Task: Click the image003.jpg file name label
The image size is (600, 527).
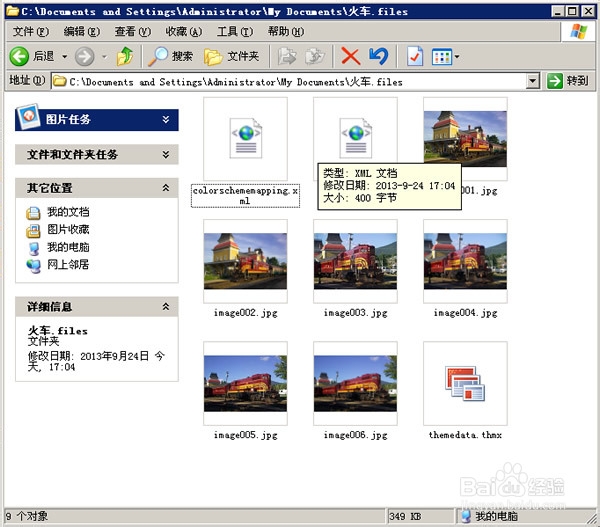Action: coord(355,313)
